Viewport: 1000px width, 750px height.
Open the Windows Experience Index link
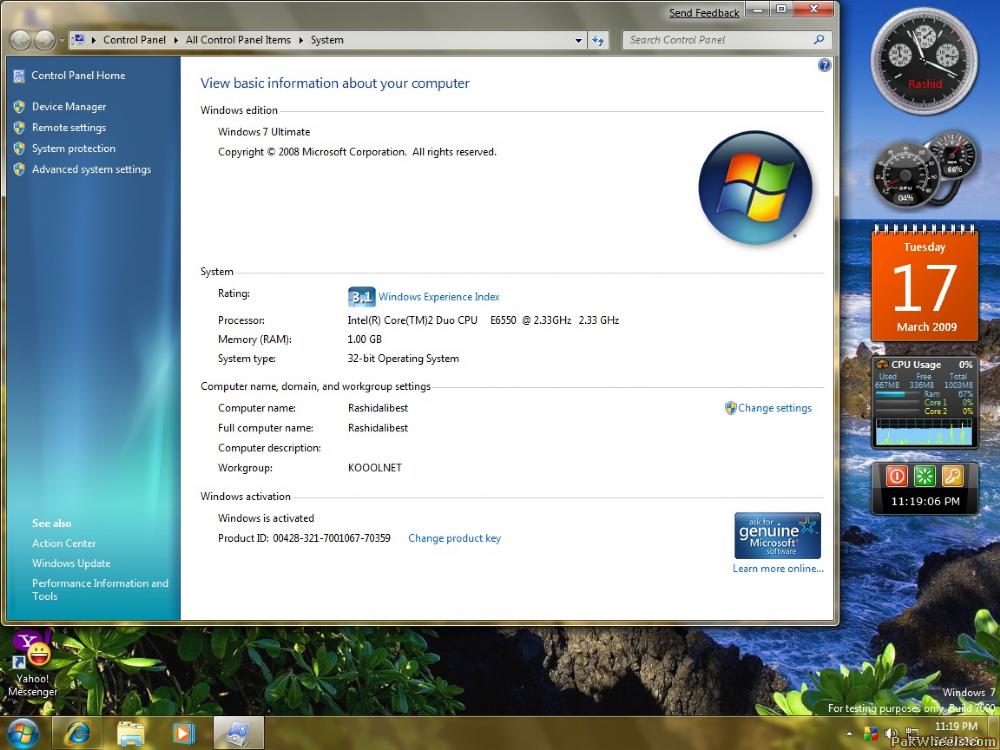[439, 297]
